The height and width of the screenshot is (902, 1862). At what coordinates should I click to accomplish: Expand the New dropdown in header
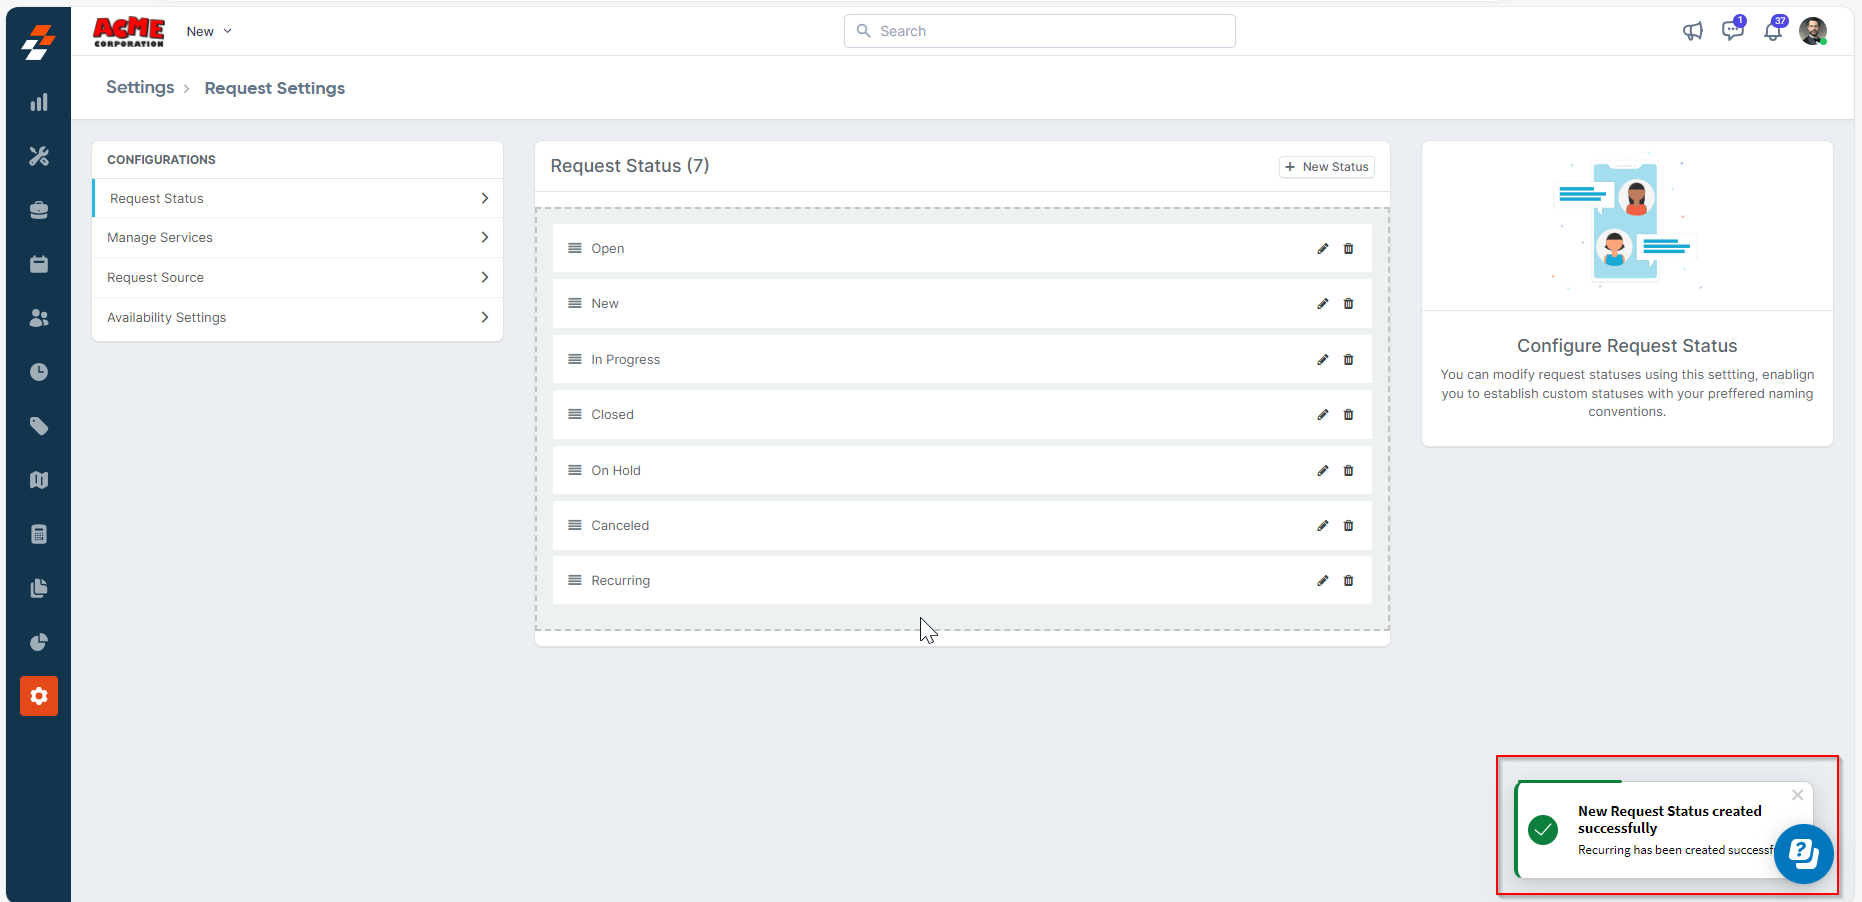click(209, 32)
